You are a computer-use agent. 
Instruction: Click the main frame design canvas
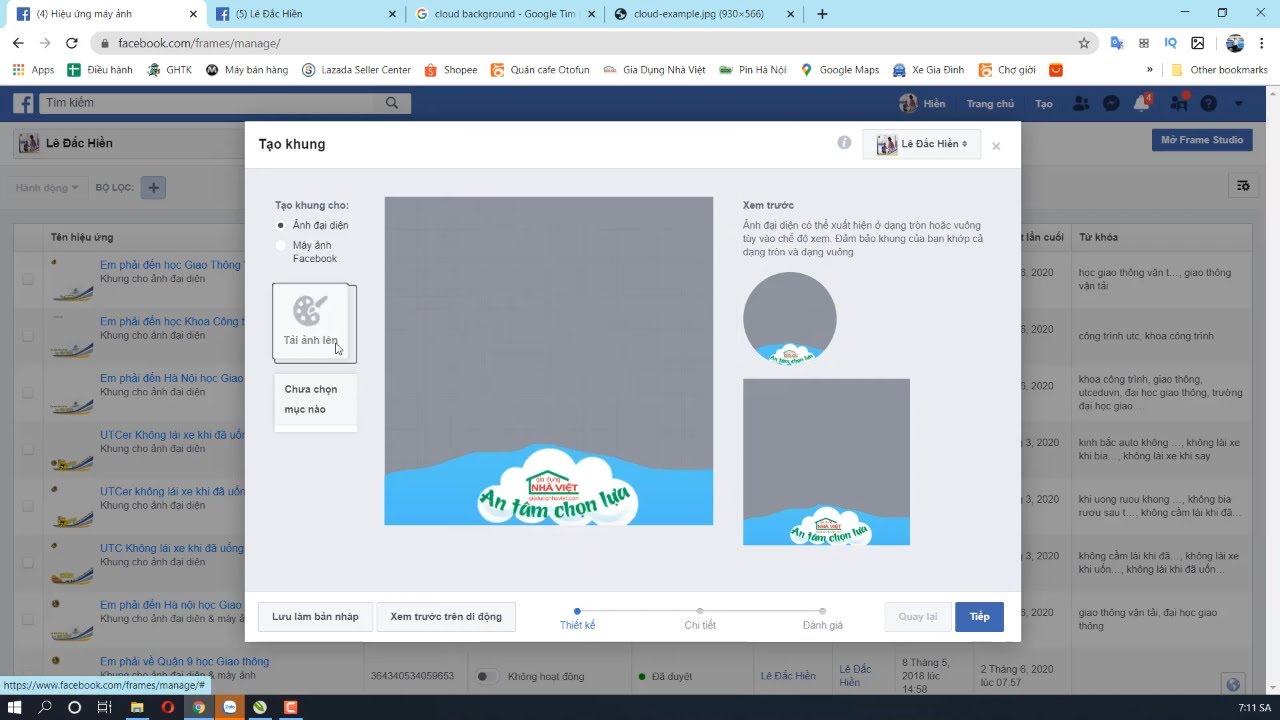coord(549,361)
